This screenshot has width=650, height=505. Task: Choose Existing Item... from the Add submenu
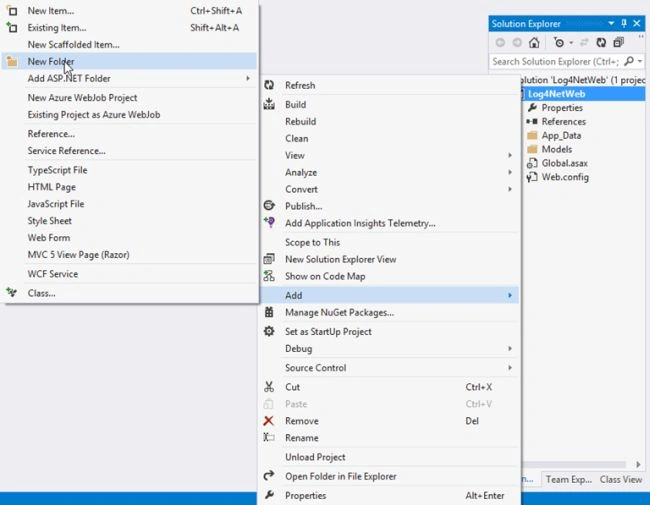tap(131, 28)
